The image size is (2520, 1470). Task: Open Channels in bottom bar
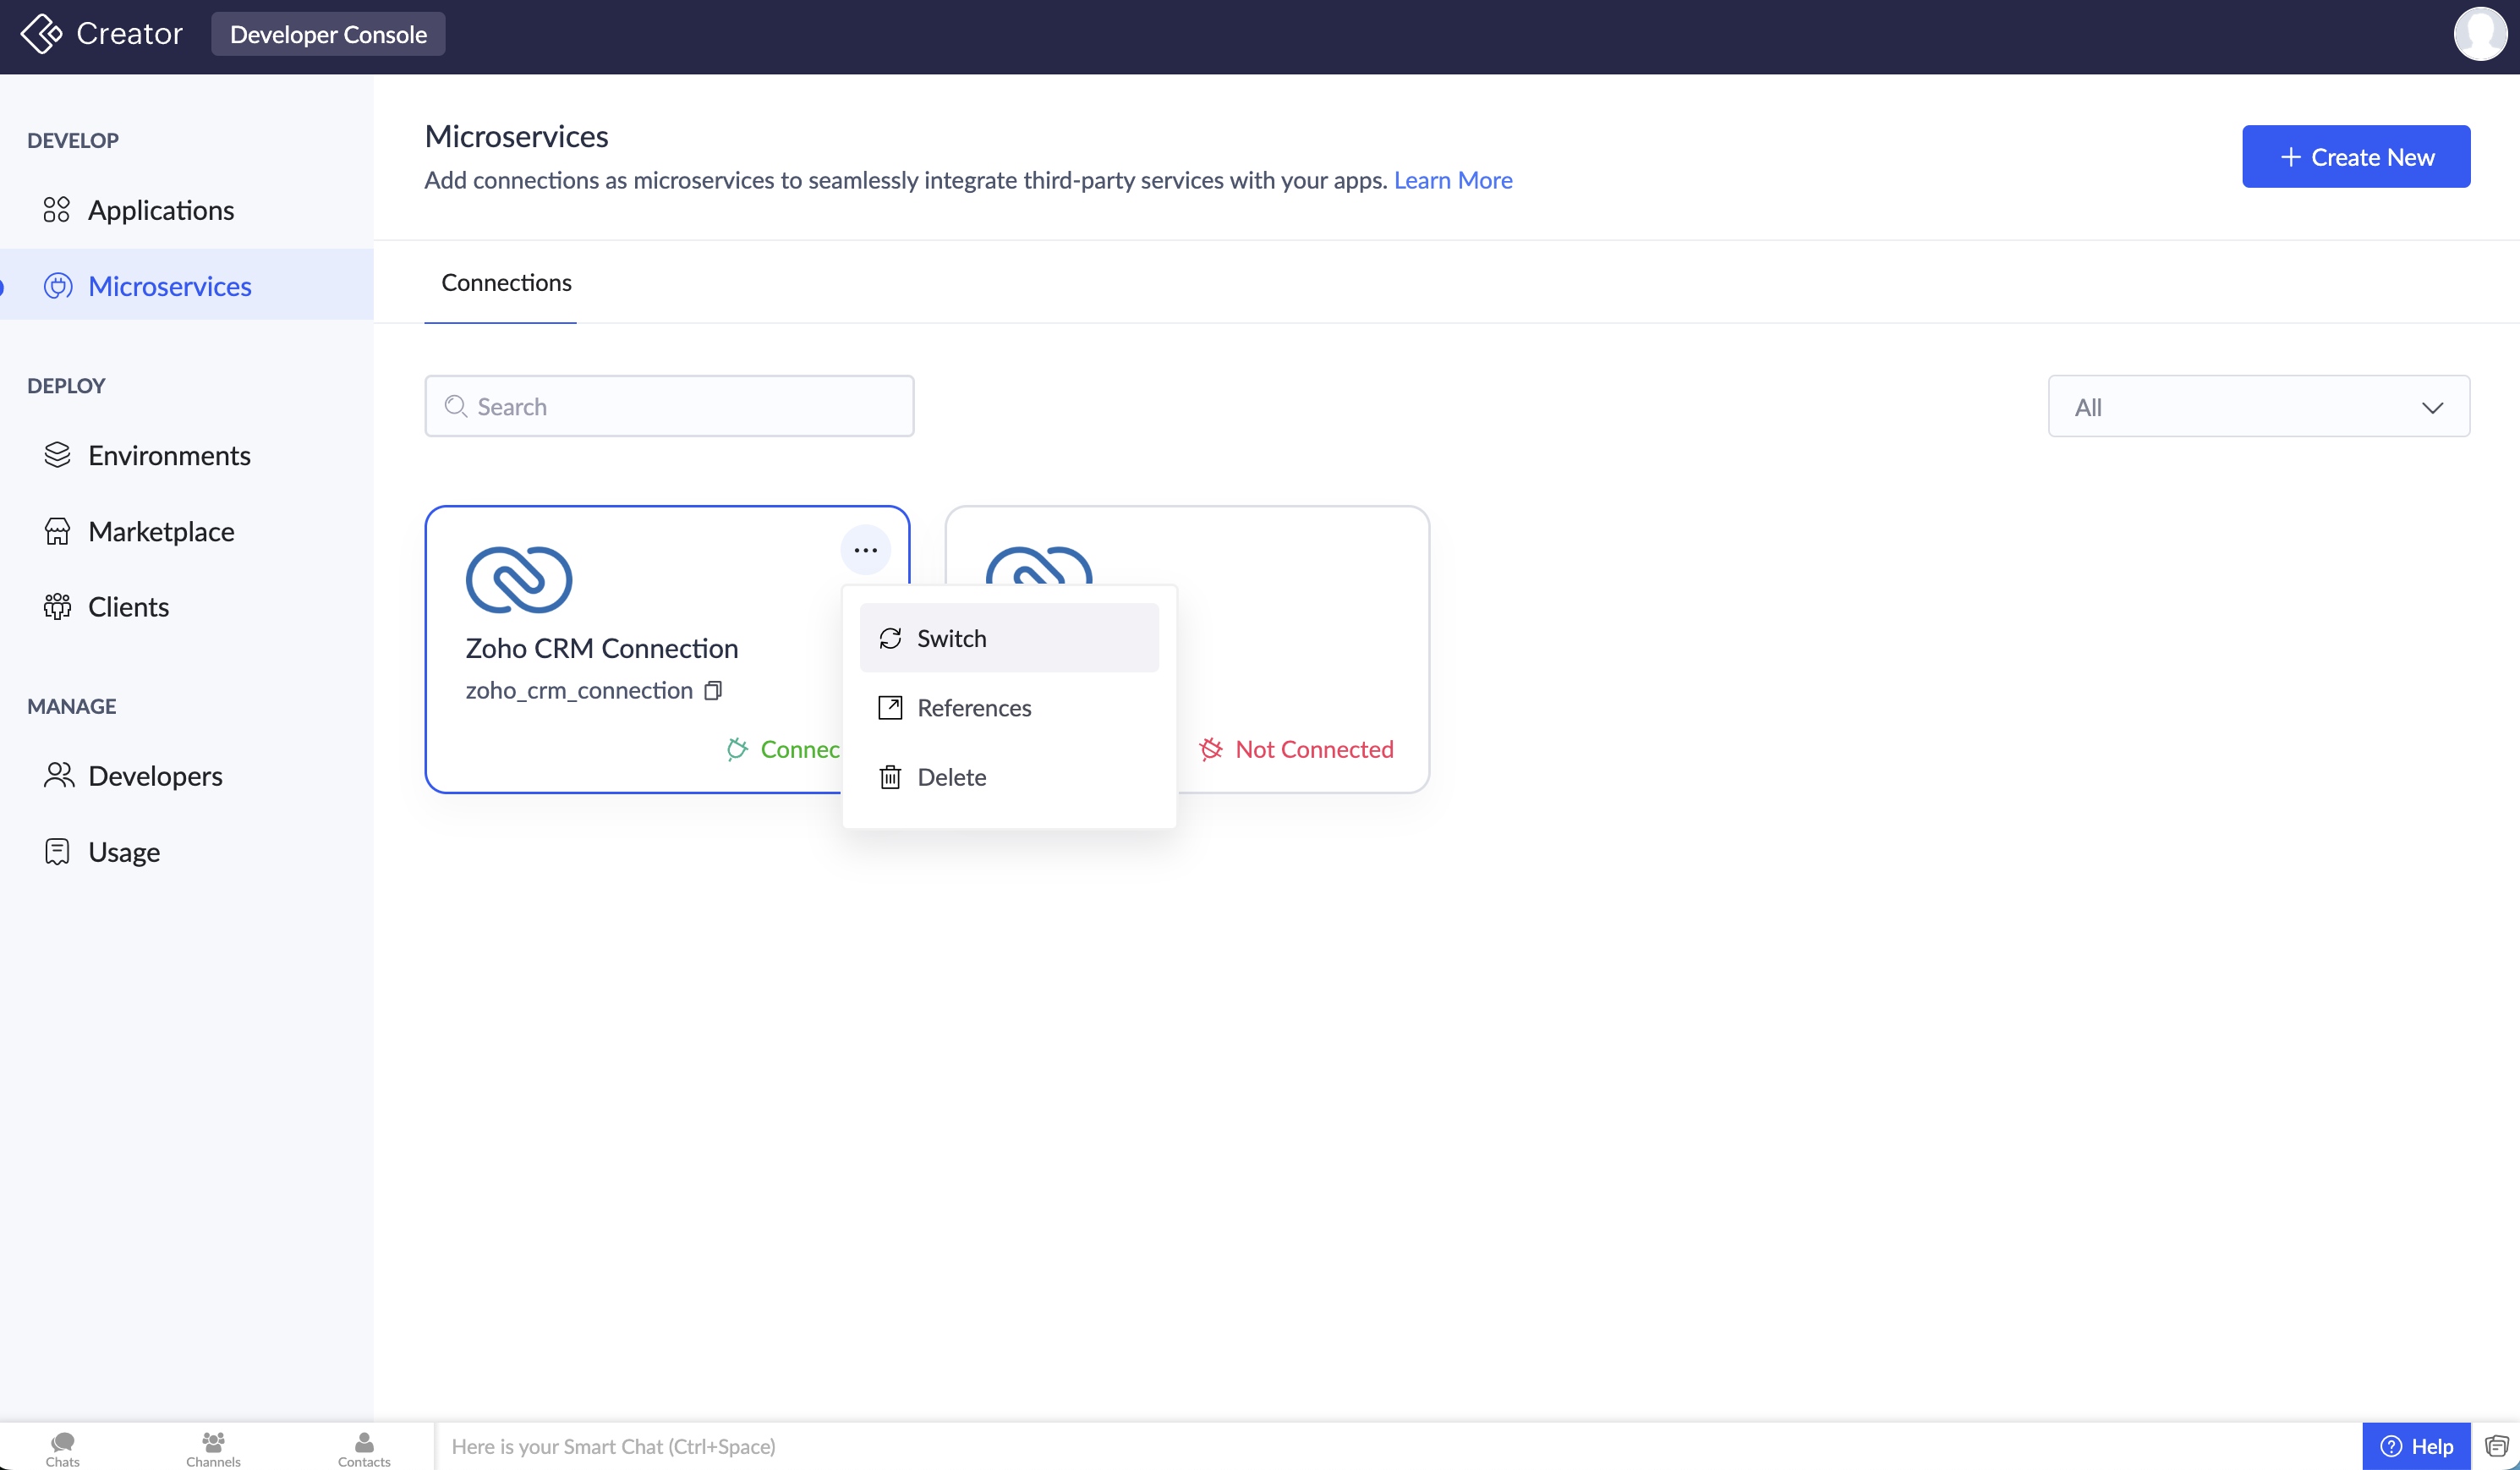pyautogui.click(x=213, y=1447)
